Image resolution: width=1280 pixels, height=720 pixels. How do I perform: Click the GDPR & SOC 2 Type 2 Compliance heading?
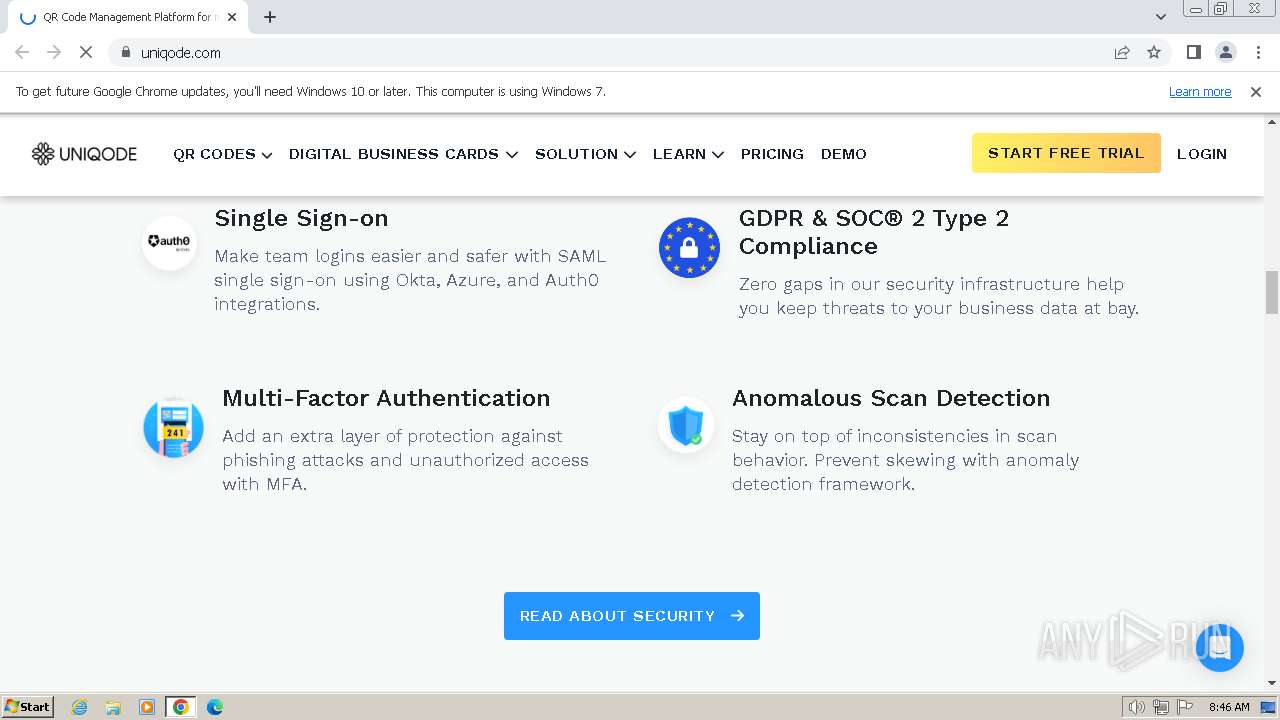[x=874, y=232]
